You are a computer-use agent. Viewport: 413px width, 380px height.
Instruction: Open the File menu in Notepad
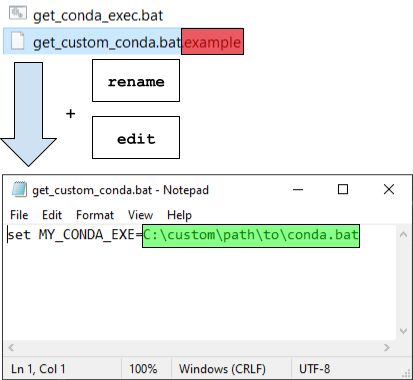(x=19, y=215)
